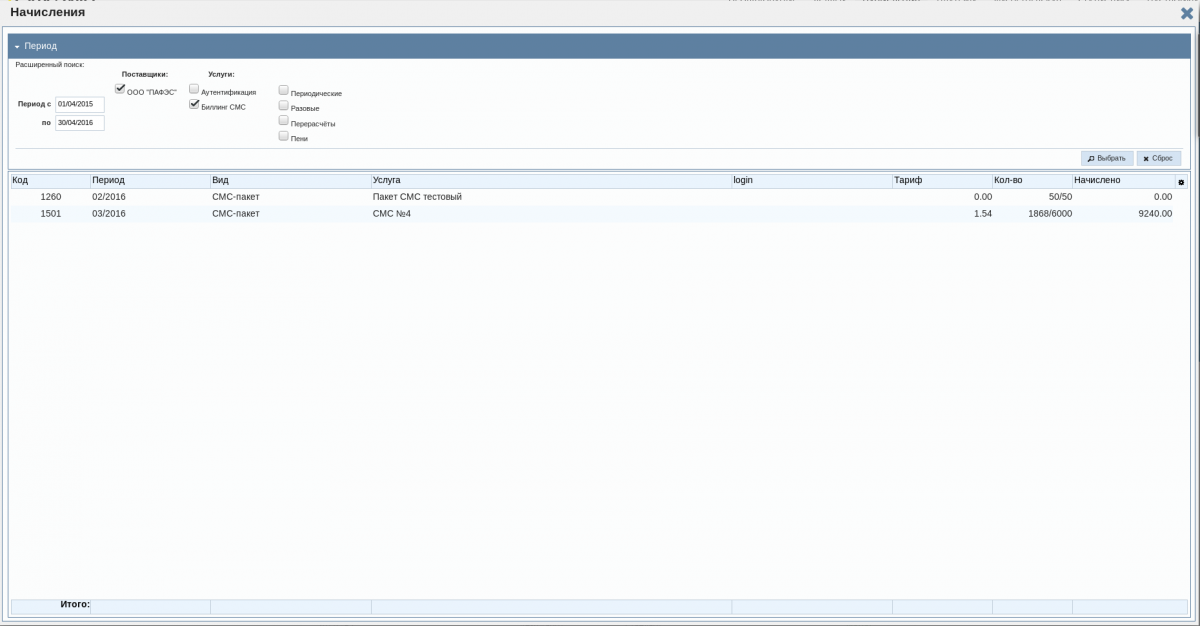Sort by the Код column header

point(50,181)
